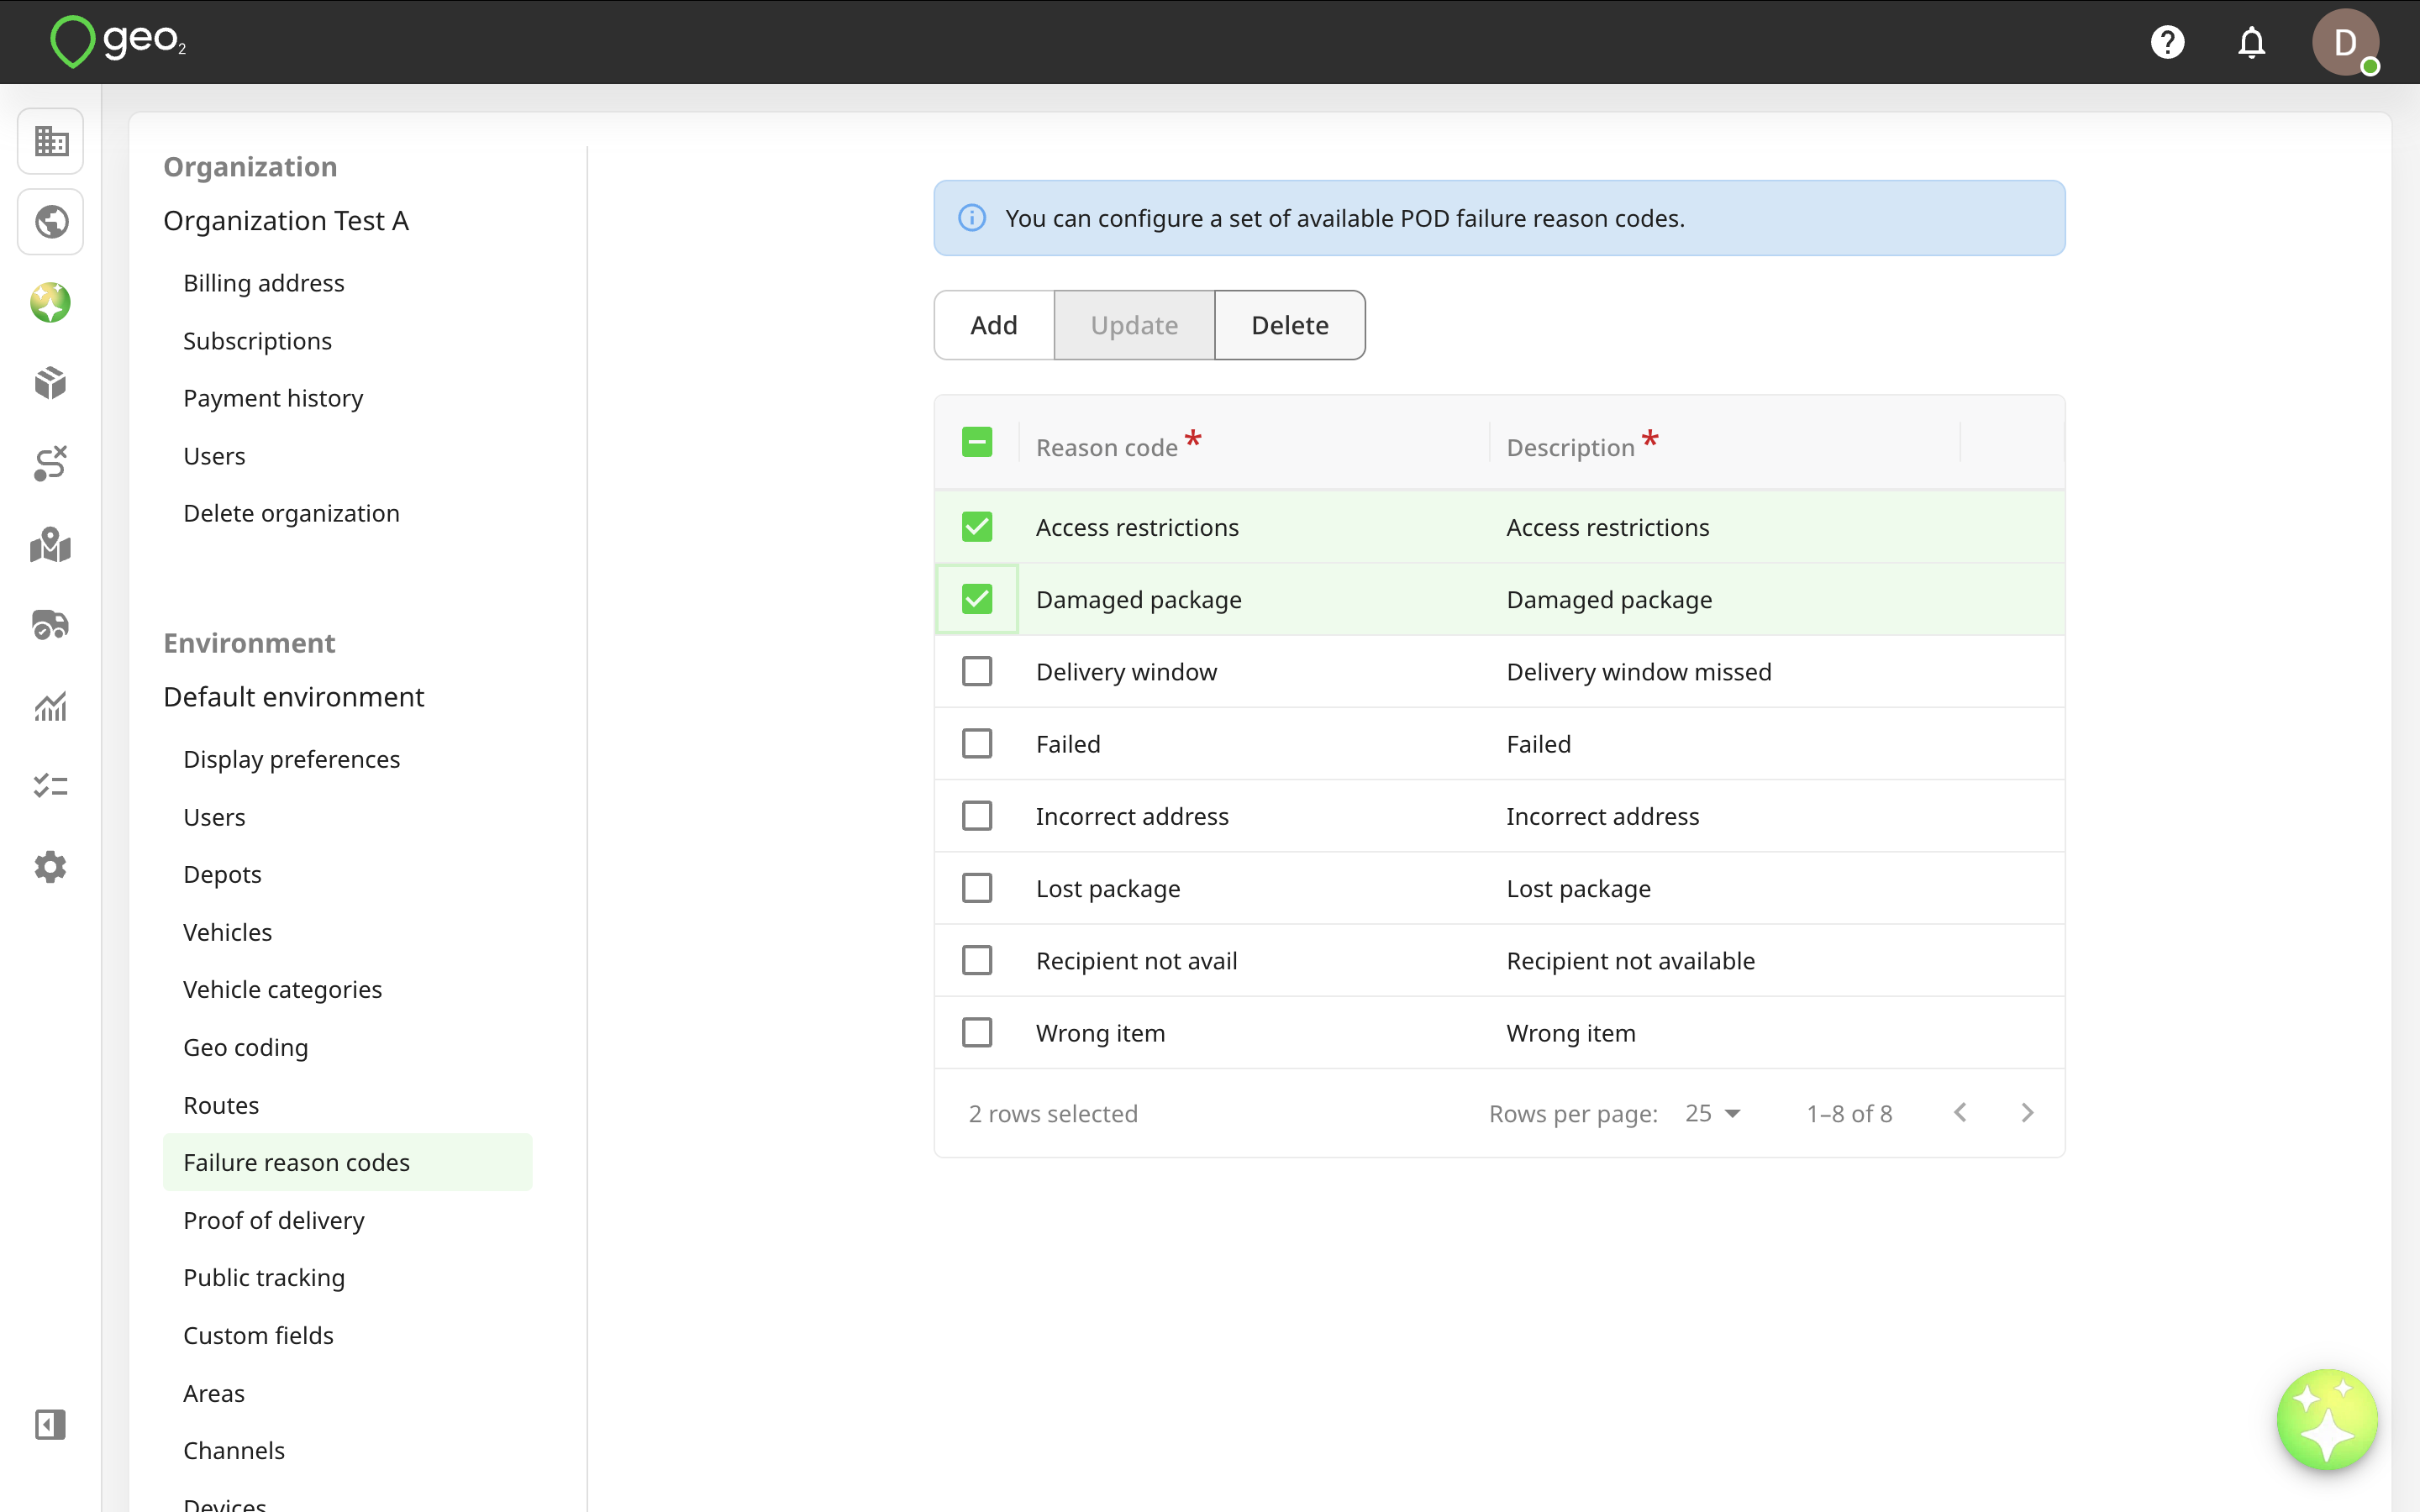The image size is (2420, 1512).
Task: Uncheck the Access restrictions row checkbox
Action: pyautogui.click(x=976, y=527)
